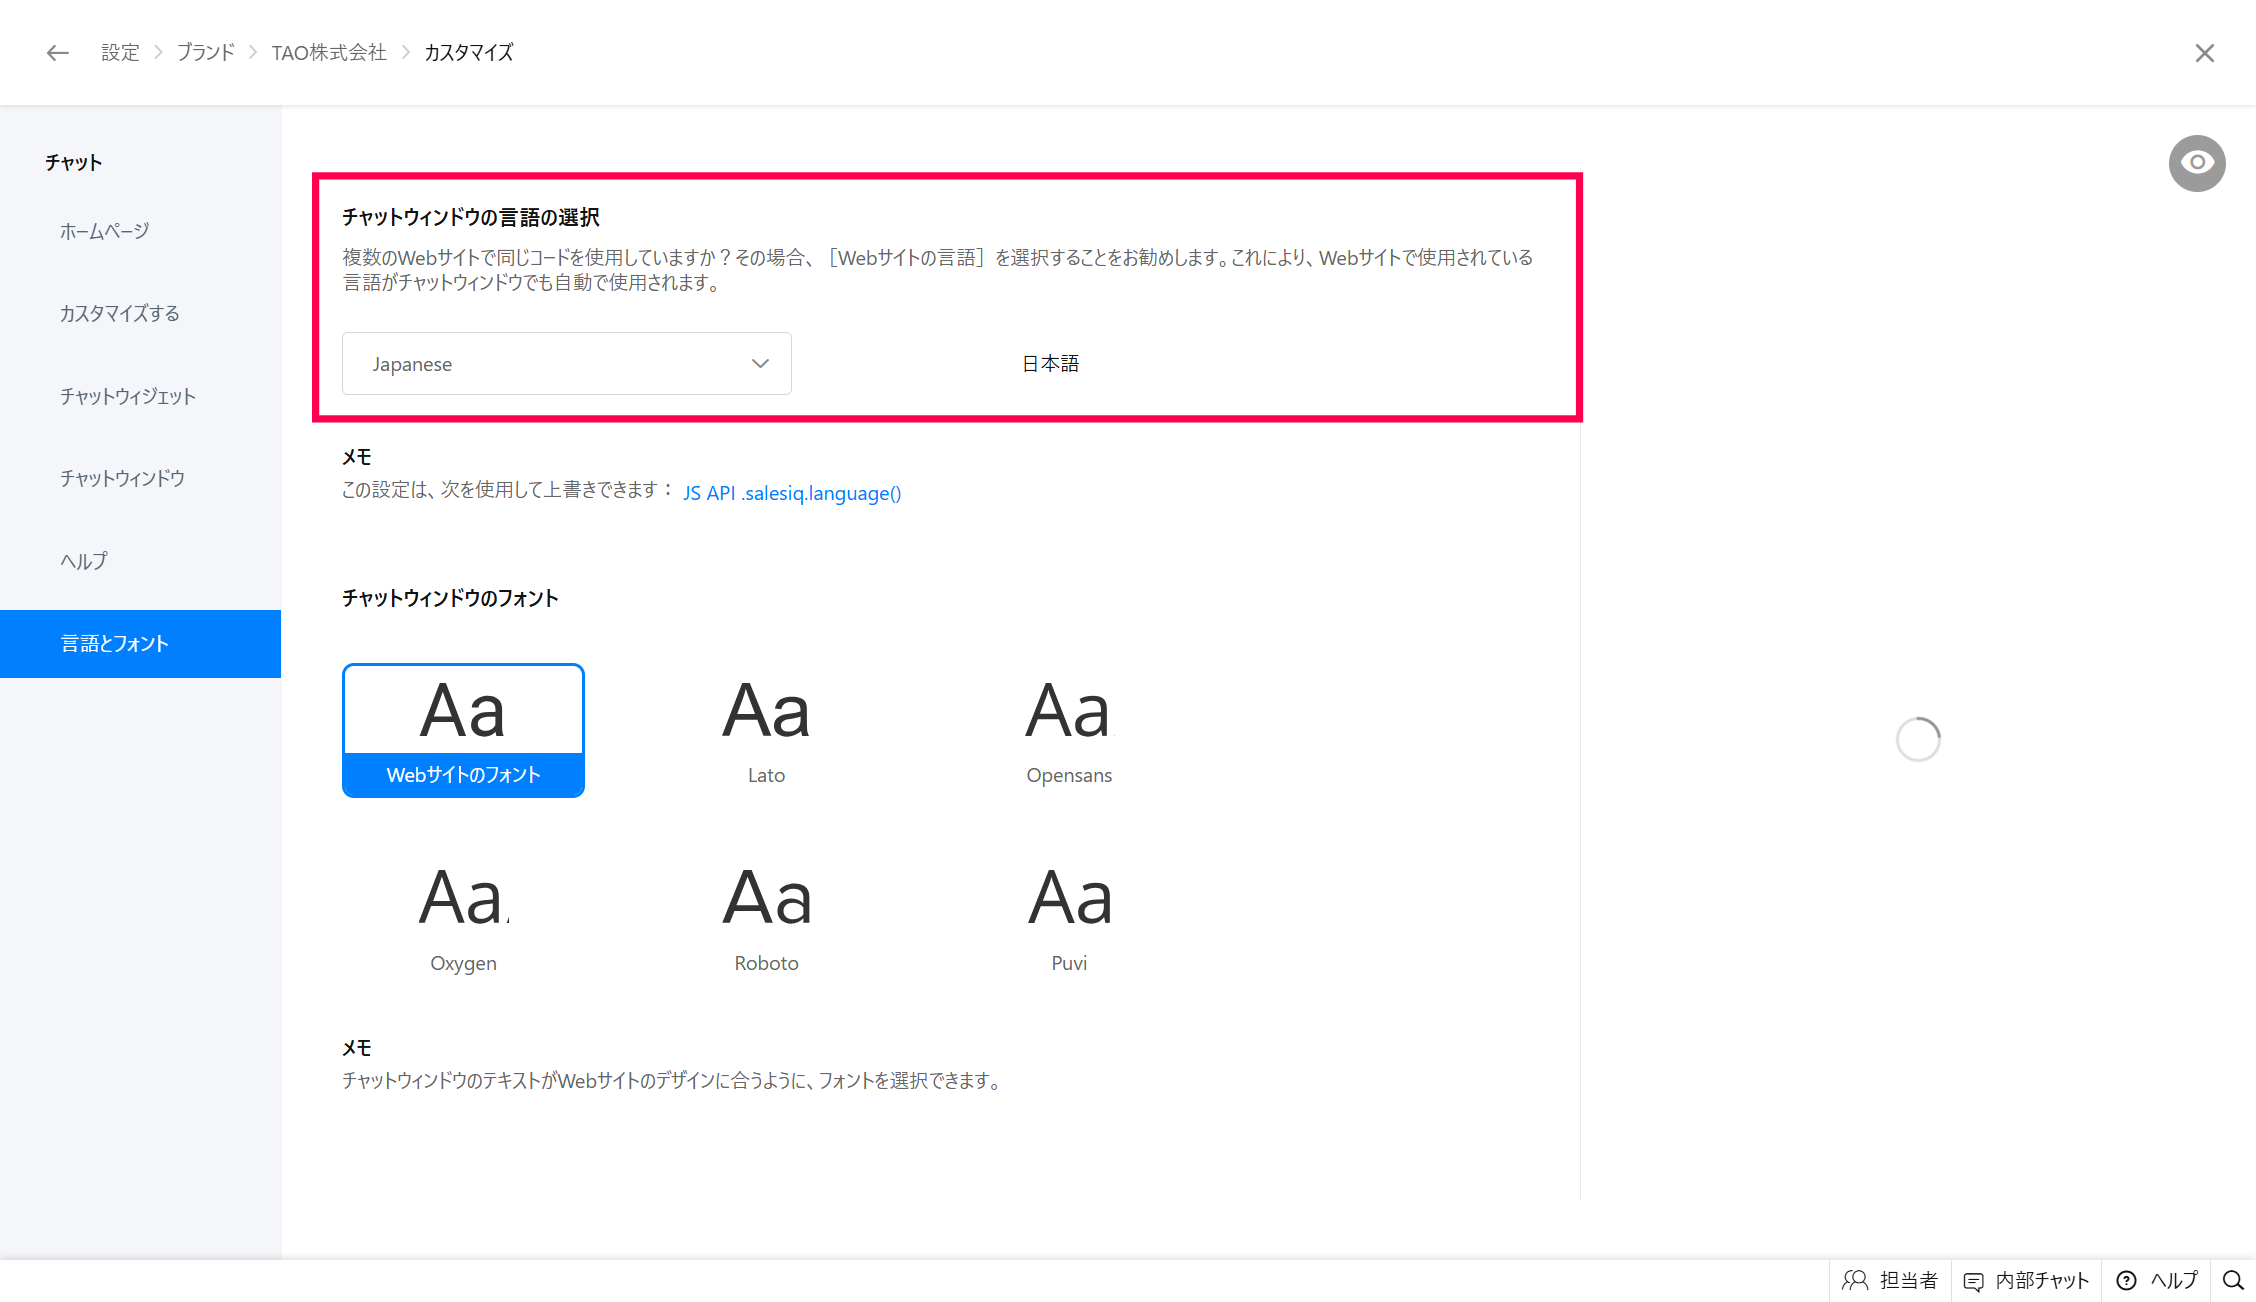
Task: Select the Webサイトのフォント font option
Action: tap(463, 730)
